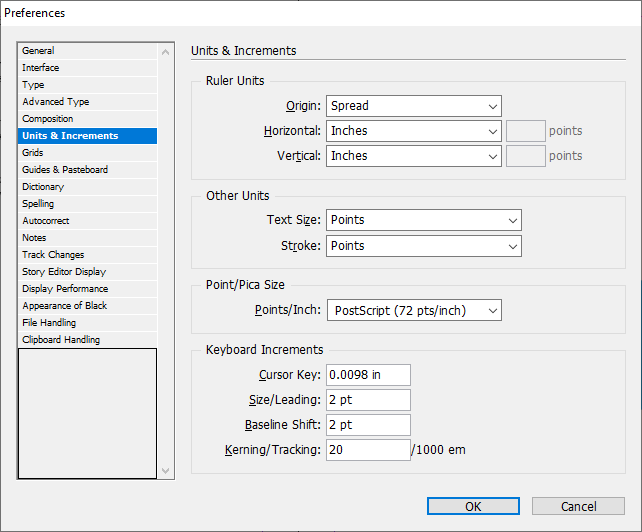Open Guides & Pasteboard preferences
Viewport: 642px width, 532px height.
click(x=87, y=170)
